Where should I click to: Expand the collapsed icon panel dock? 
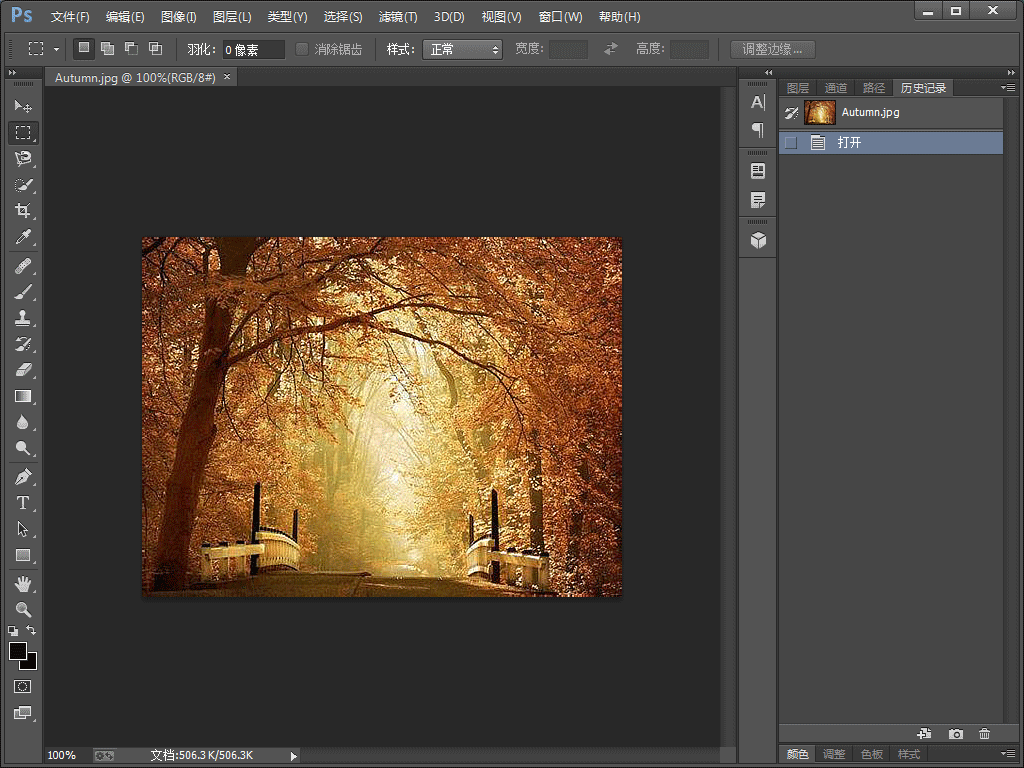(x=769, y=72)
